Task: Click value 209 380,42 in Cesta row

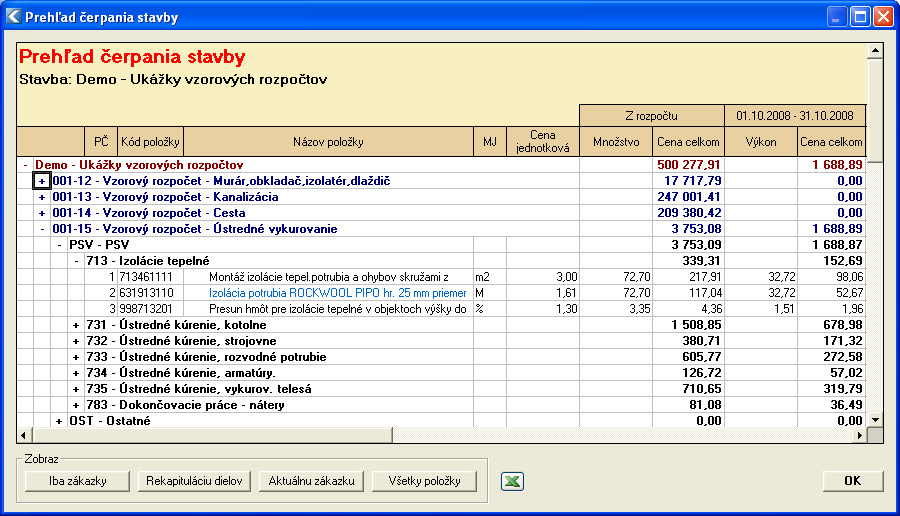Action: (689, 213)
